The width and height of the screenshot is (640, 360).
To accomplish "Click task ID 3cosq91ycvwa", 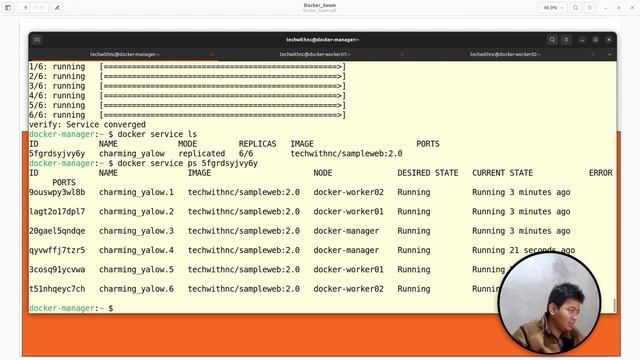I will point(57,269).
